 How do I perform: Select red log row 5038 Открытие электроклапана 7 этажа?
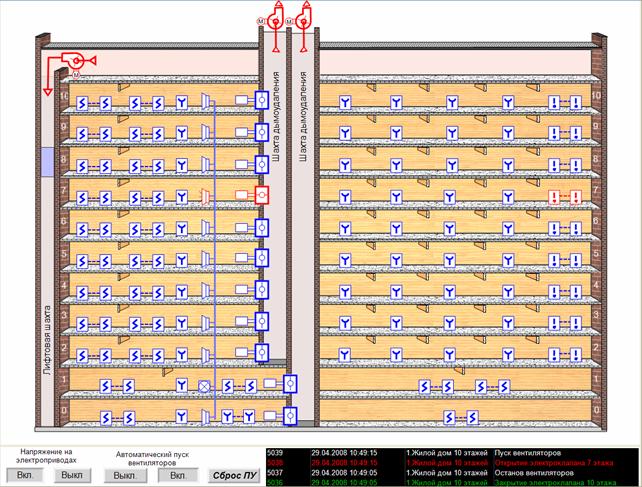point(452,463)
